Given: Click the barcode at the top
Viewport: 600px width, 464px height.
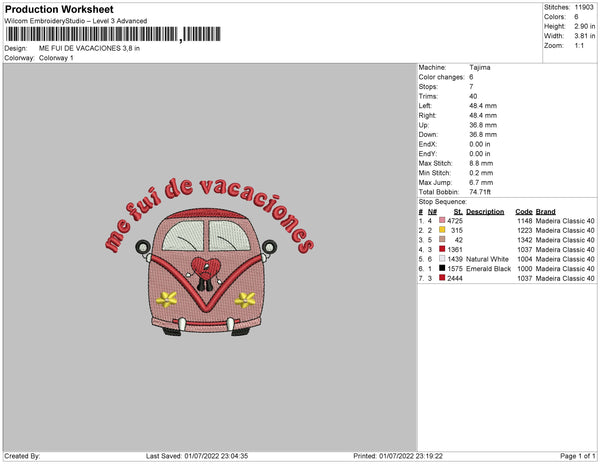Looking at the screenshot, I should (113, 34).
